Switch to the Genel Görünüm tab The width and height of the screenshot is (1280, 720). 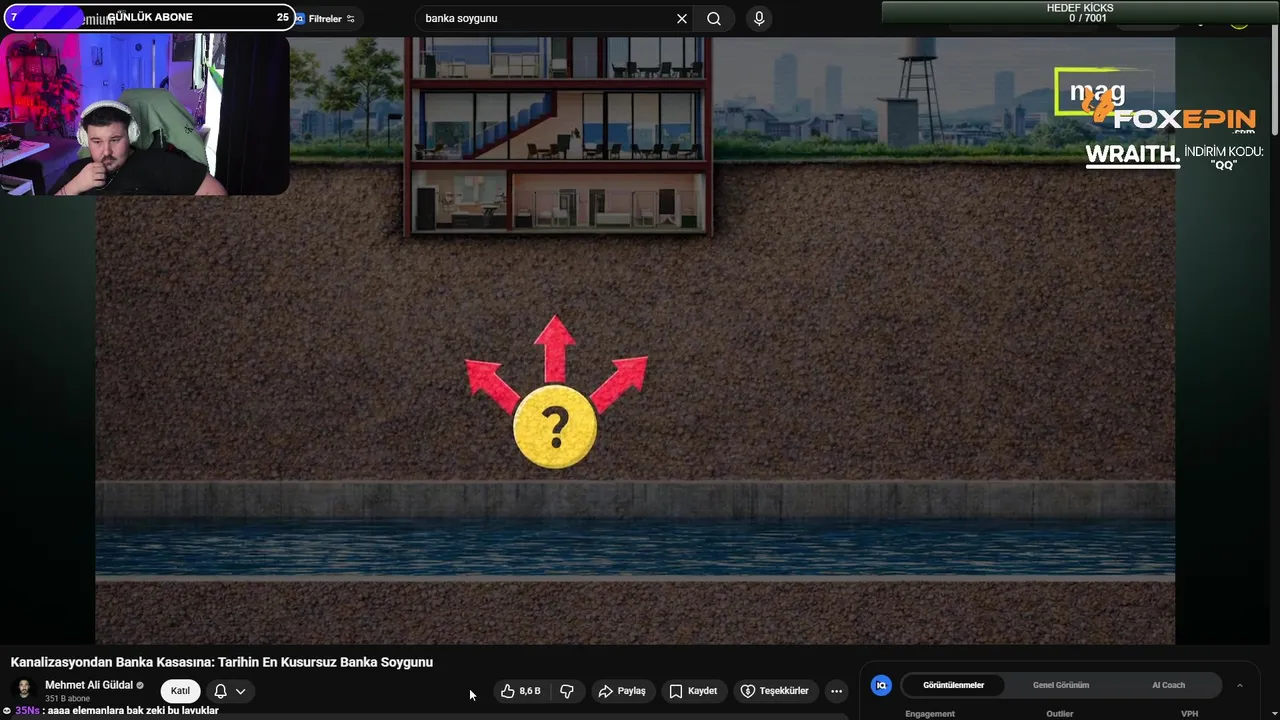[1061, 685]
